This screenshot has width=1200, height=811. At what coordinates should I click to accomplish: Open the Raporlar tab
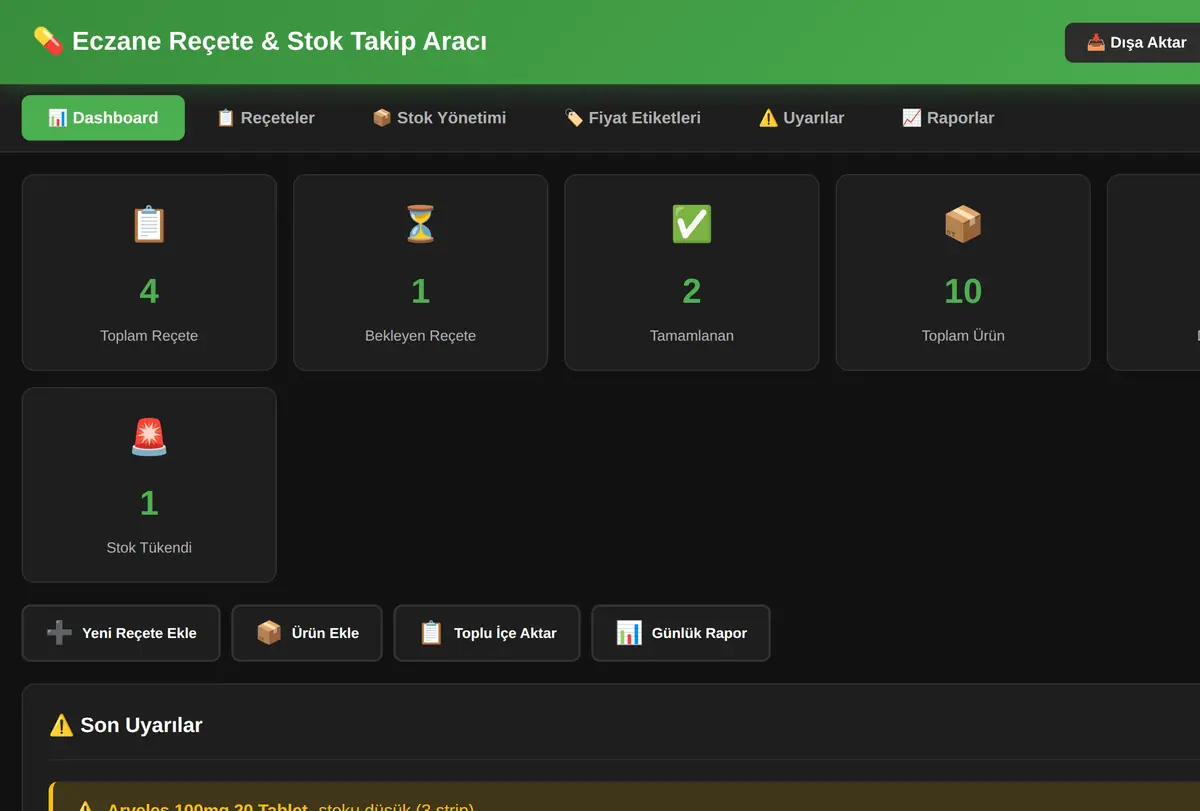[949, 118]
